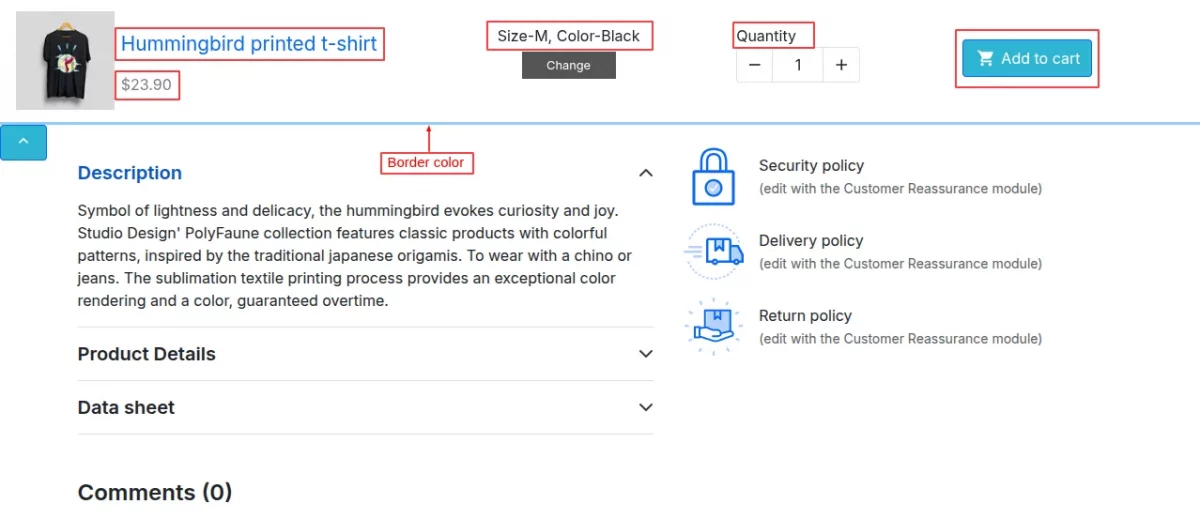Click the $23.90 price text
Image resolution: width=1200 pixels, height=519 pixels.
pyautogui.click(x=146, y=85)
